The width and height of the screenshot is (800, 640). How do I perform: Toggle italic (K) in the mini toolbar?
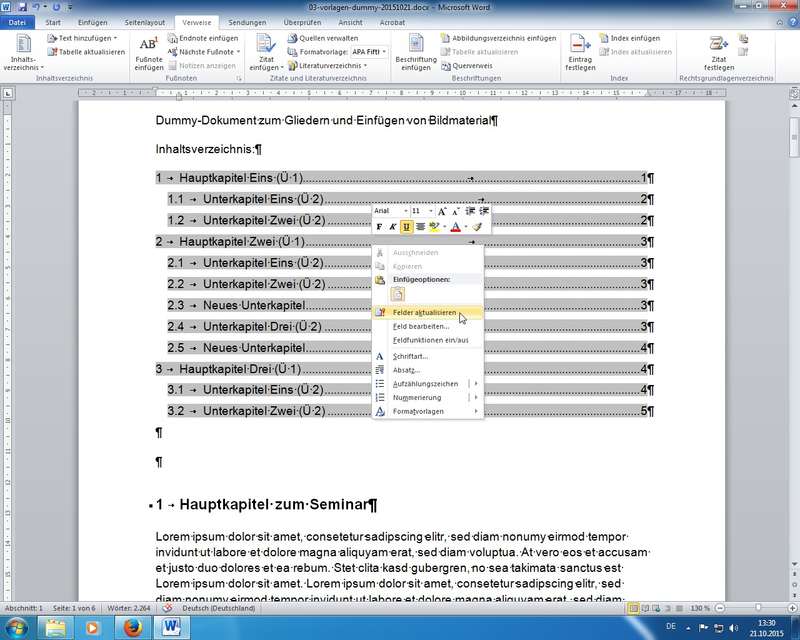[x=392, y=227]
